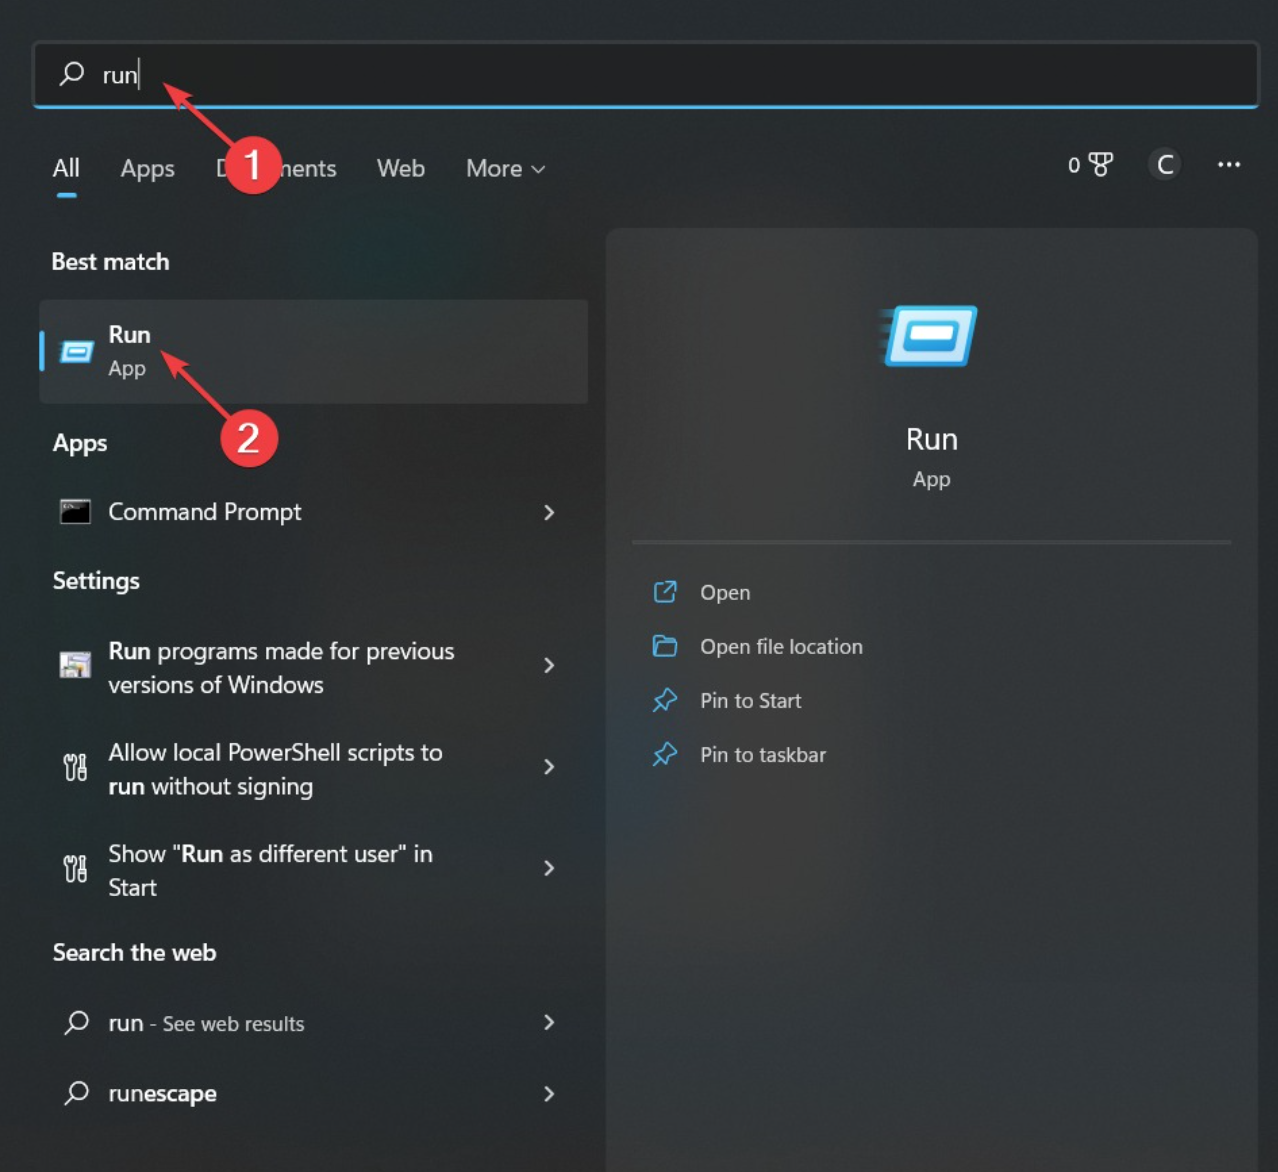Click Open in the Run preview pane
Screen dimensions: 1278x1172
click(725, 592)
